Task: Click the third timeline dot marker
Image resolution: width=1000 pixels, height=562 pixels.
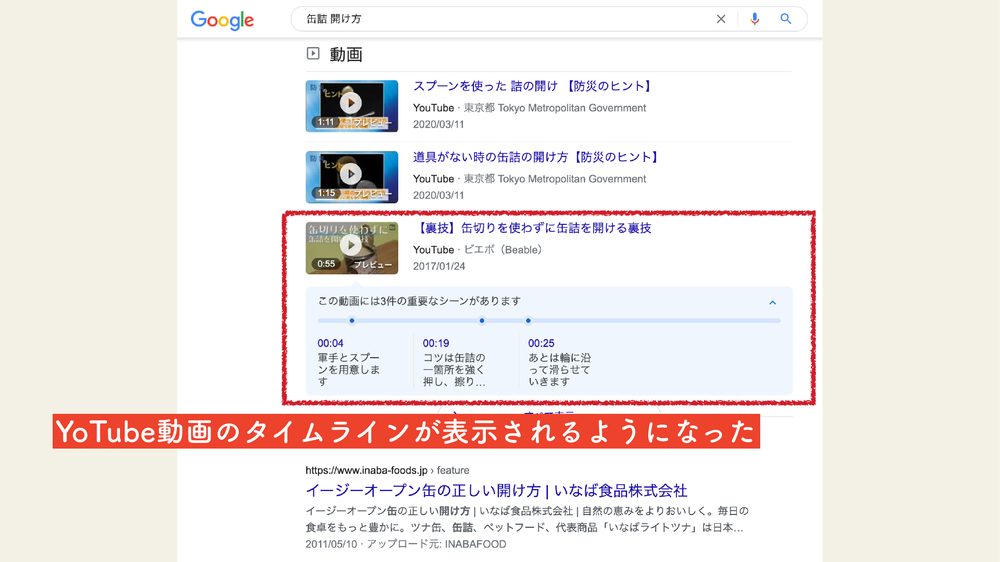Action: (528, 321)
